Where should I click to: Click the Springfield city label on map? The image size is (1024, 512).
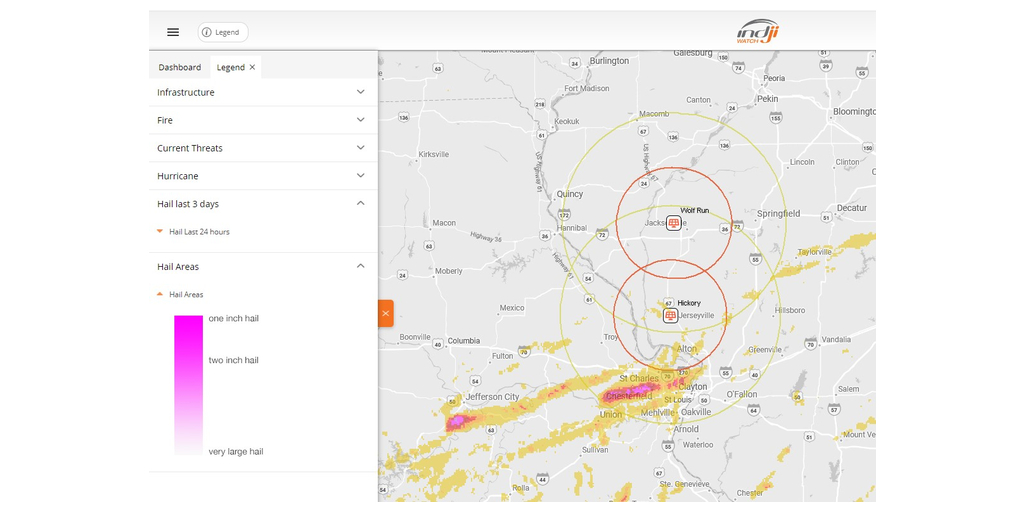click(778, 214)
